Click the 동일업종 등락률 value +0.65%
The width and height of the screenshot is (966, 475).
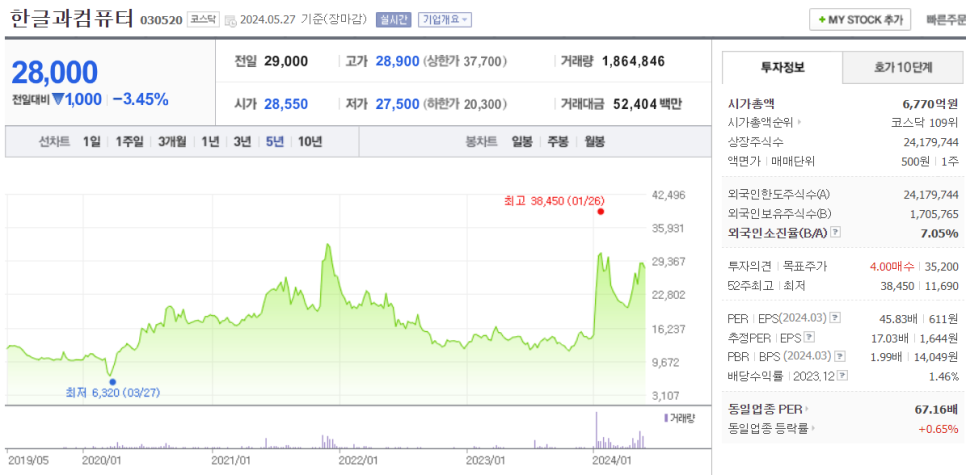pyautogui.click(x=938, y=429)
